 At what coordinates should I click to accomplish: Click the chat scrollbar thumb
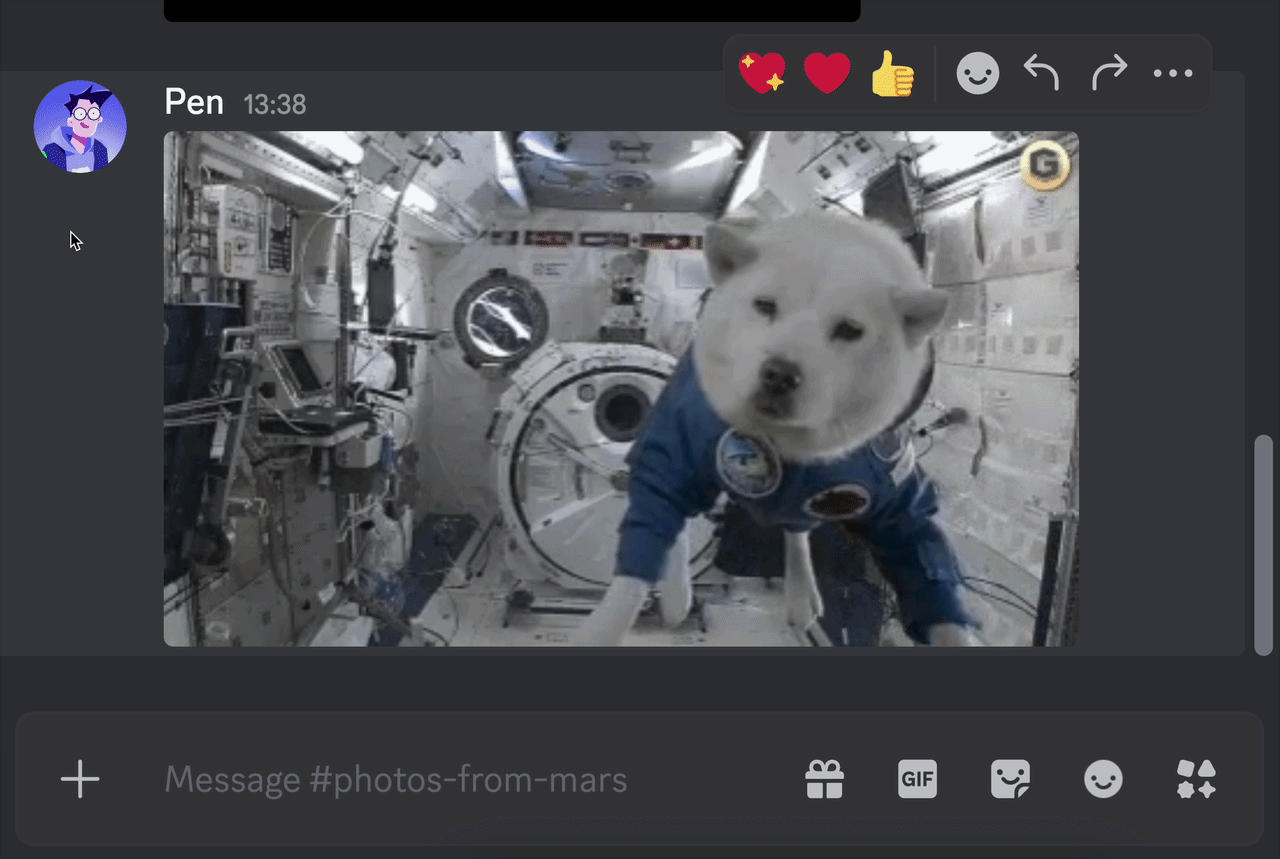click(x=1264, y=545)
